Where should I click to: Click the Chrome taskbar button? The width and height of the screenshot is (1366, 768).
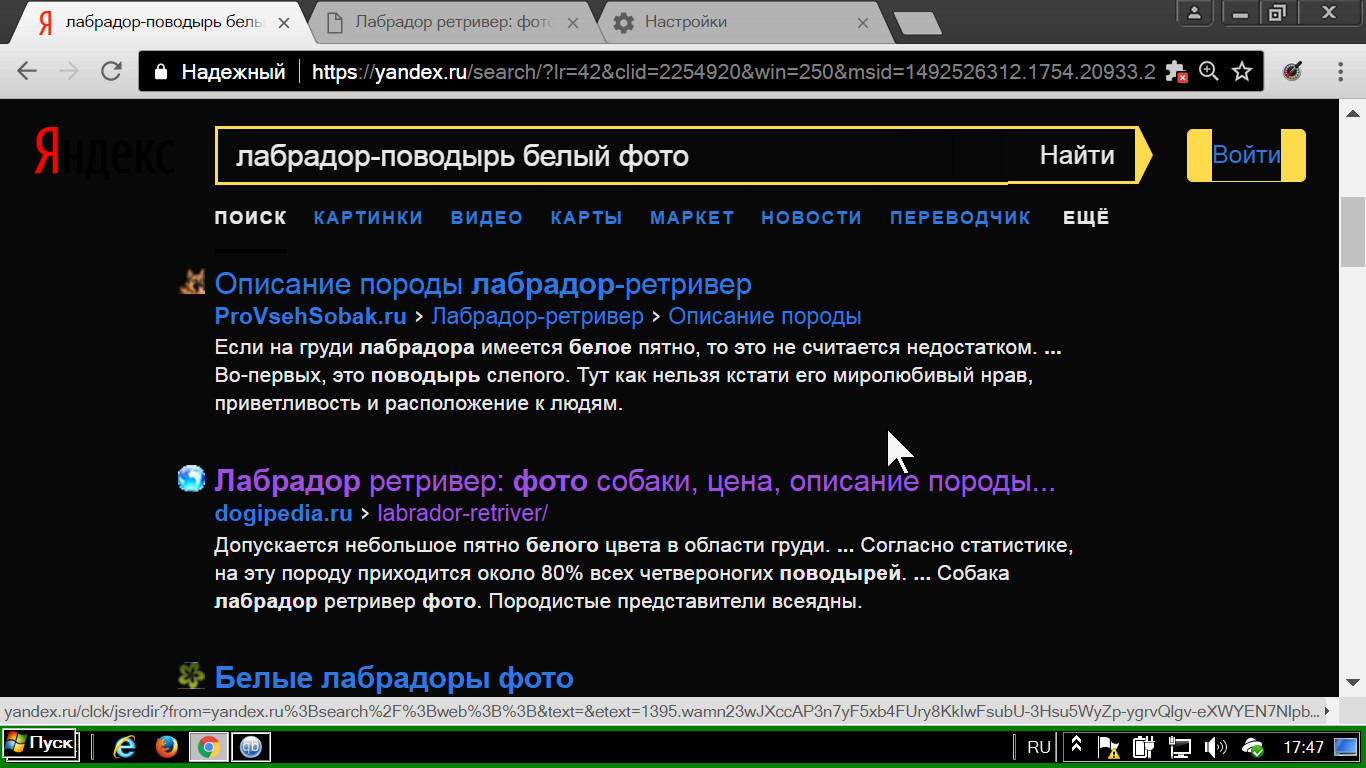tap(208, 747)
